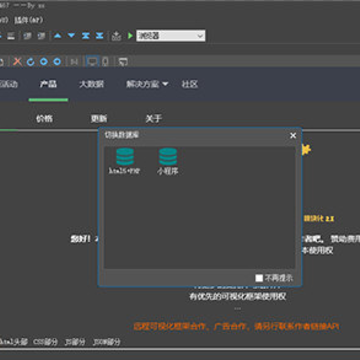The width and height of the screenshot is (360, 360).
Task: Switch to desktop monitor preview icon
Action: coord(92,62)
